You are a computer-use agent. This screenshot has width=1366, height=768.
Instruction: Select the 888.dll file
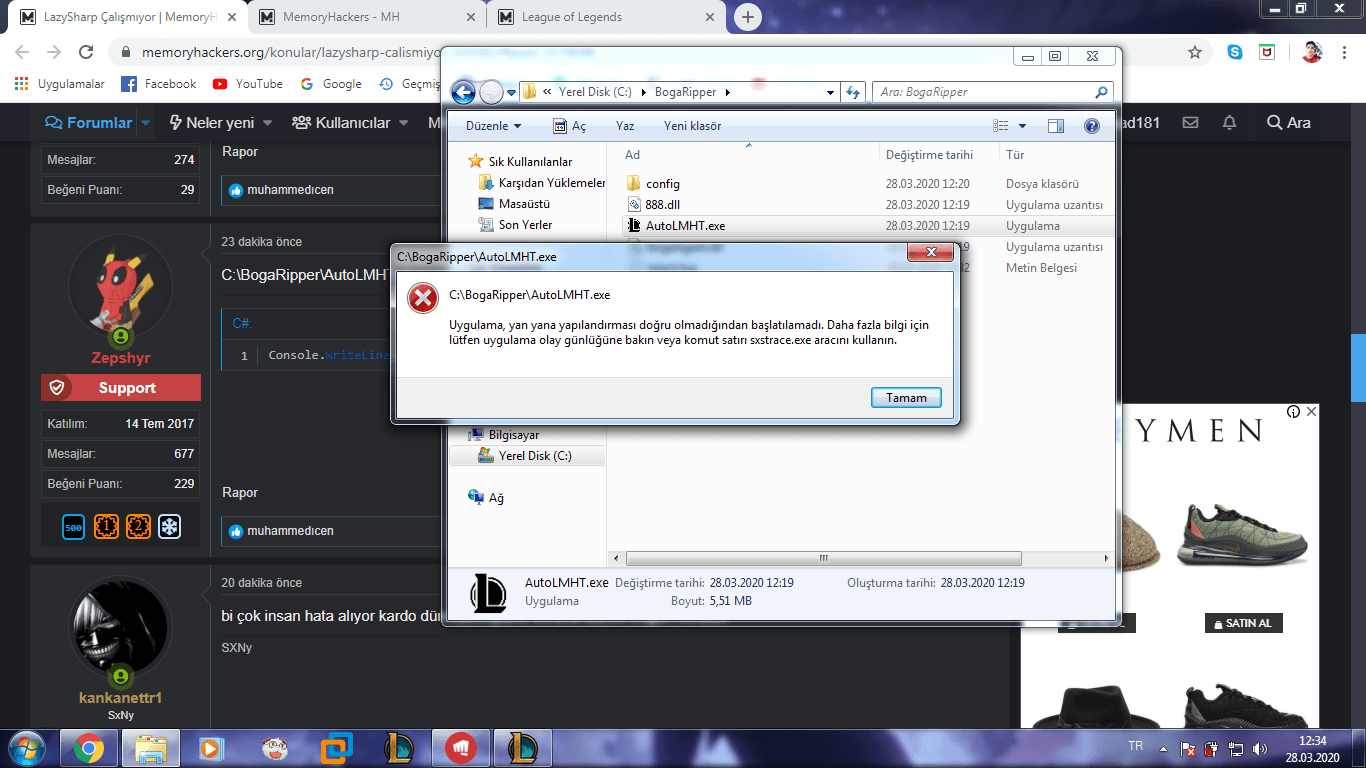pyautogui.click(x=652, y=205)
